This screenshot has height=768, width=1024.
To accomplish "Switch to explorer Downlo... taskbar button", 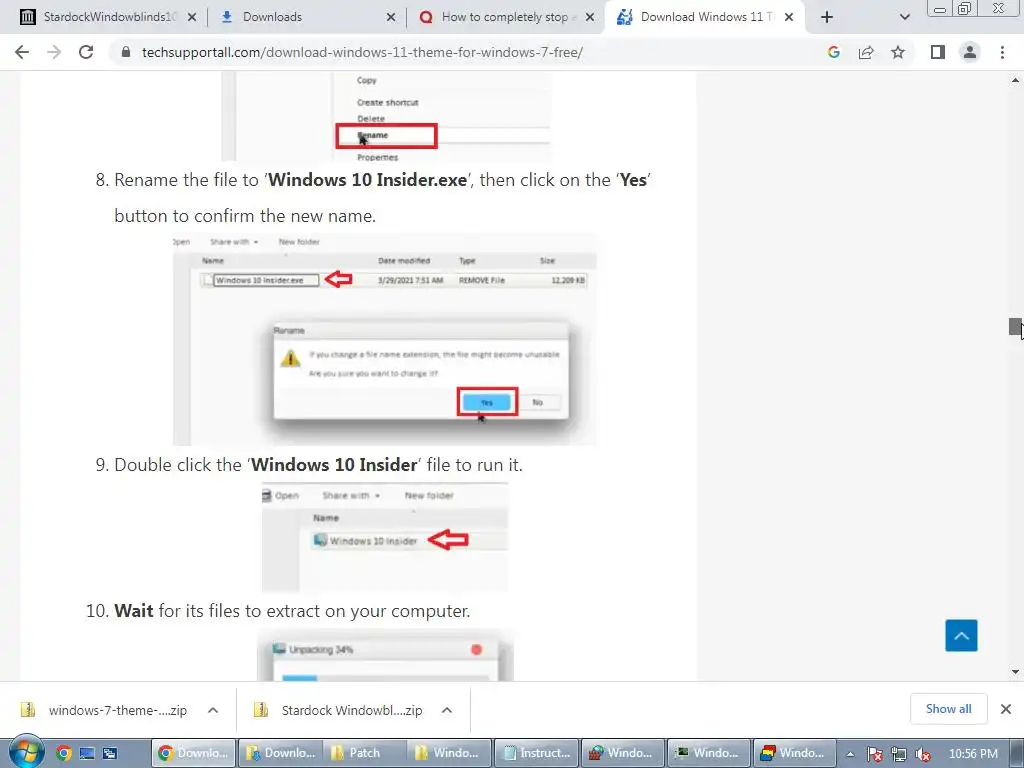I will pyautogui.click(x=281, y=753).
